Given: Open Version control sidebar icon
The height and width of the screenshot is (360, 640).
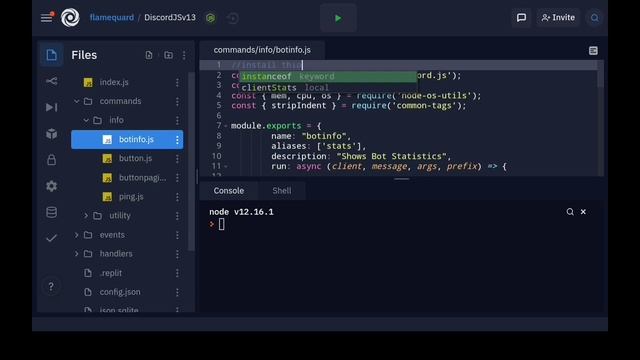Looking at the screenshot, I should point(51,81).
